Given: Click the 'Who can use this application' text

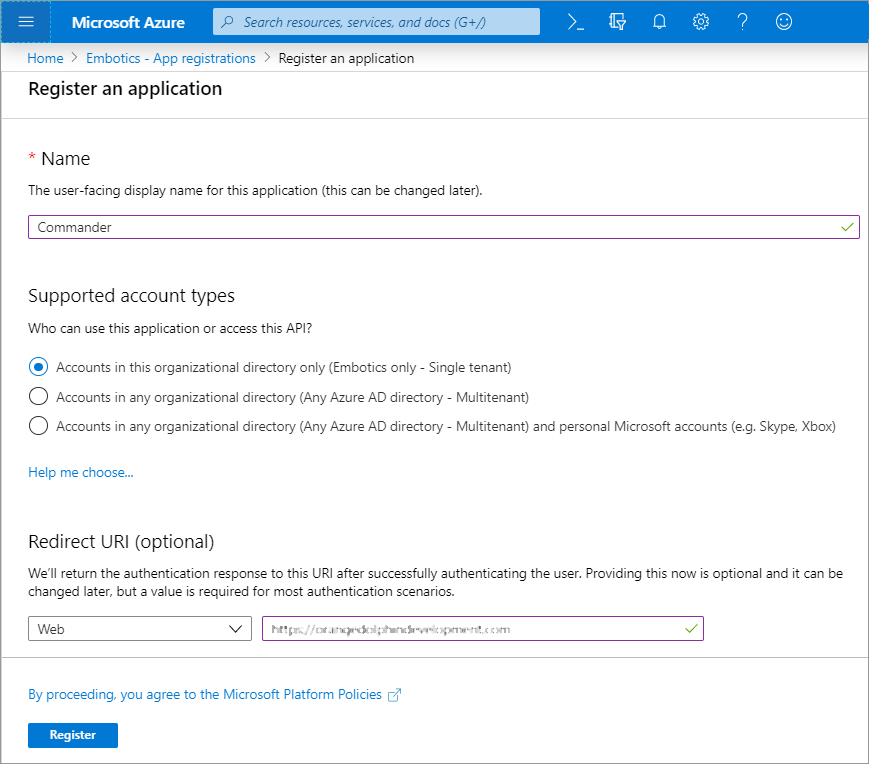Looking at the screenshot, I should click(170, 329).
